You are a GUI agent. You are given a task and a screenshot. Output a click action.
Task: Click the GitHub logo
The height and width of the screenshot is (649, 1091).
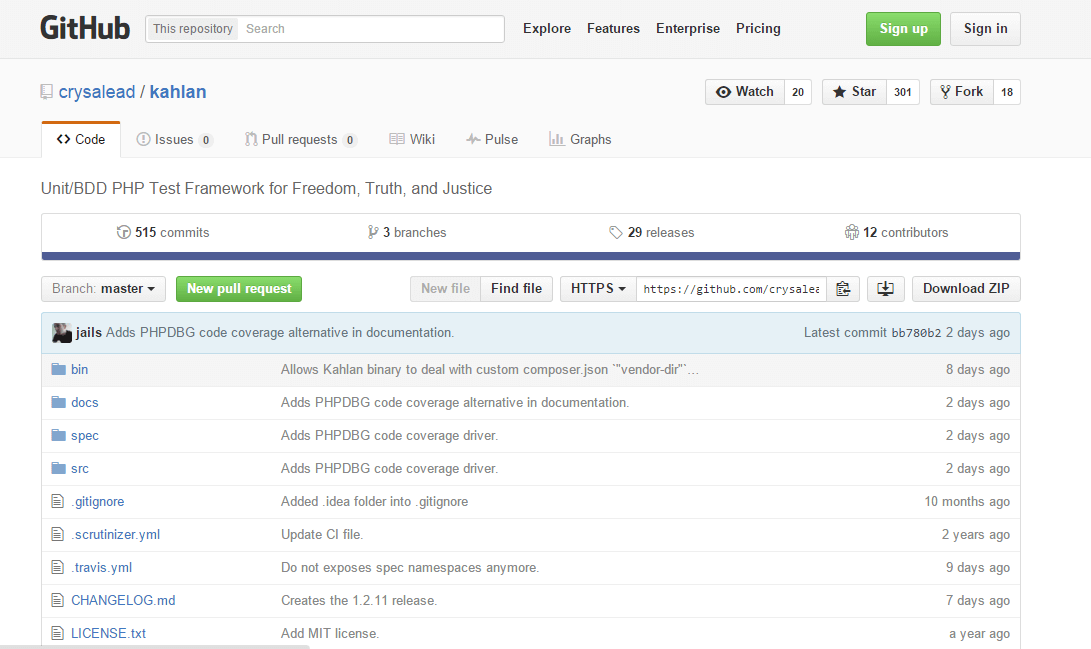[x=85, y=28]
